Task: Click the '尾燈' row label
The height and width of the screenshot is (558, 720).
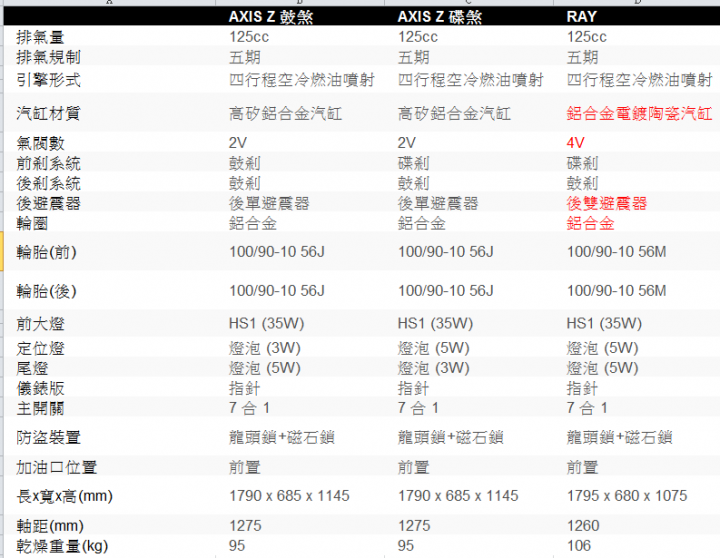Action: (x=32, y=368)
